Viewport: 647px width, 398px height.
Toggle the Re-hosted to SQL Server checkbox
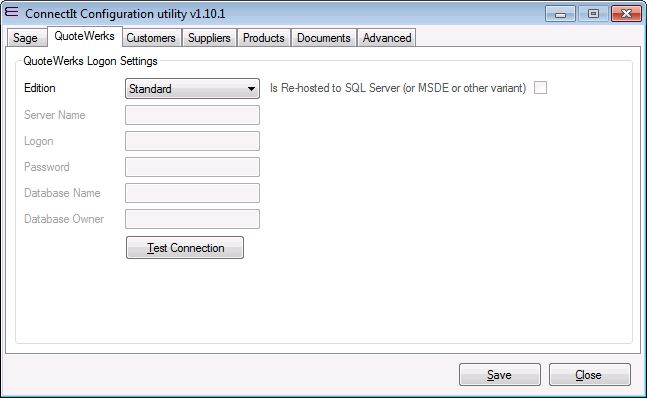point(540,87)
